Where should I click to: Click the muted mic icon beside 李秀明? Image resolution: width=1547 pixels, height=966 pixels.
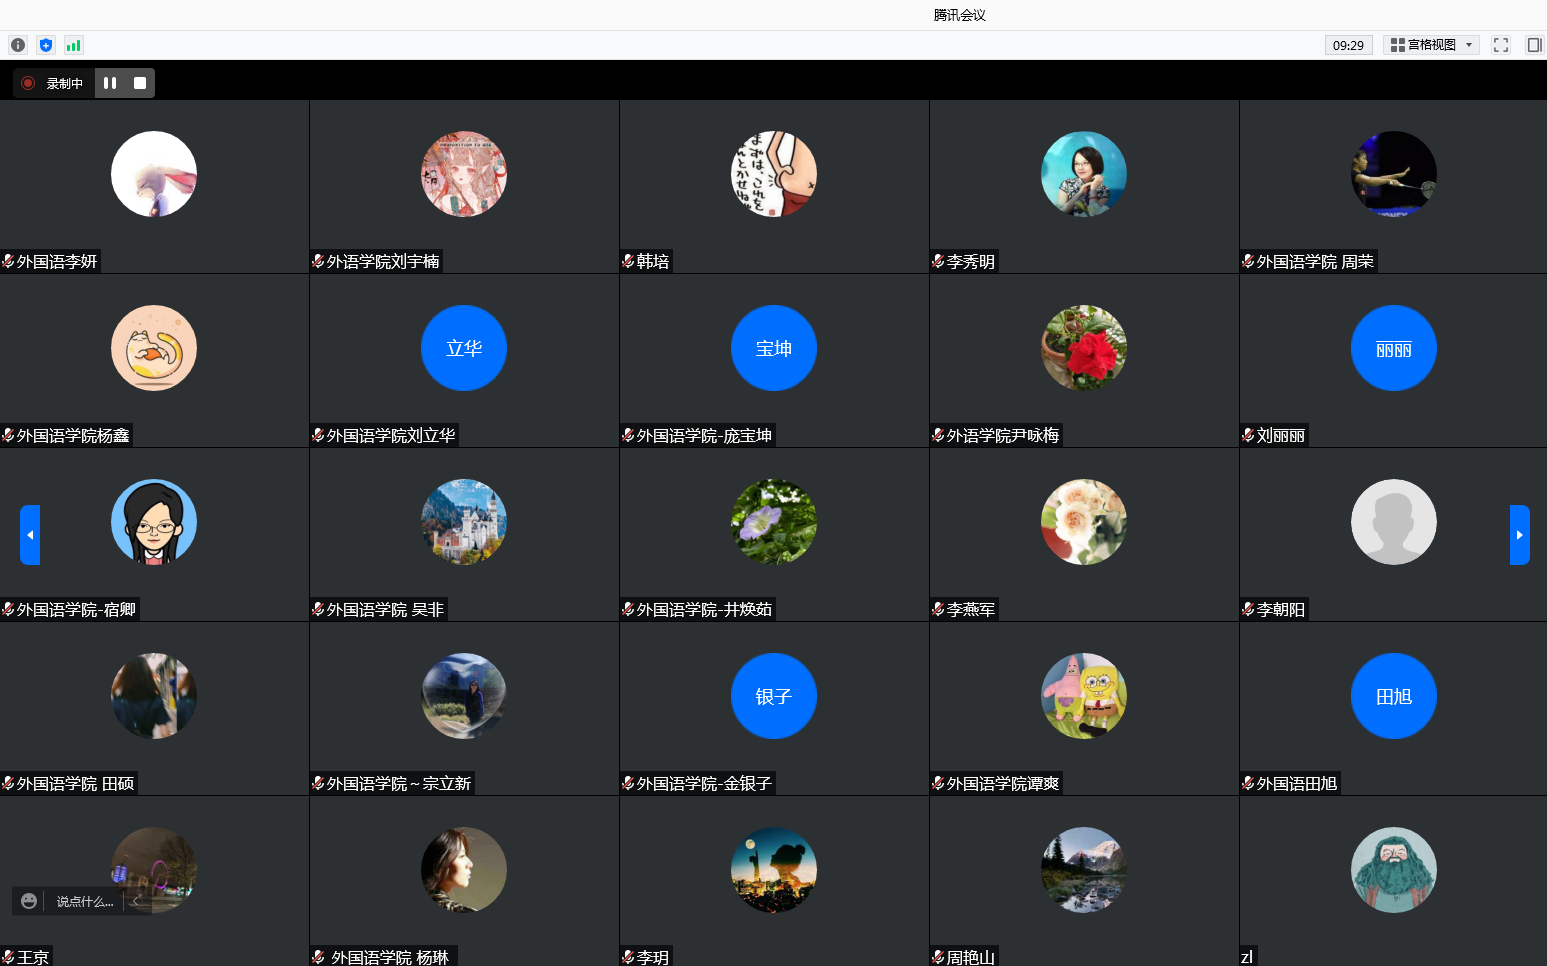click(x=938, y=261)
